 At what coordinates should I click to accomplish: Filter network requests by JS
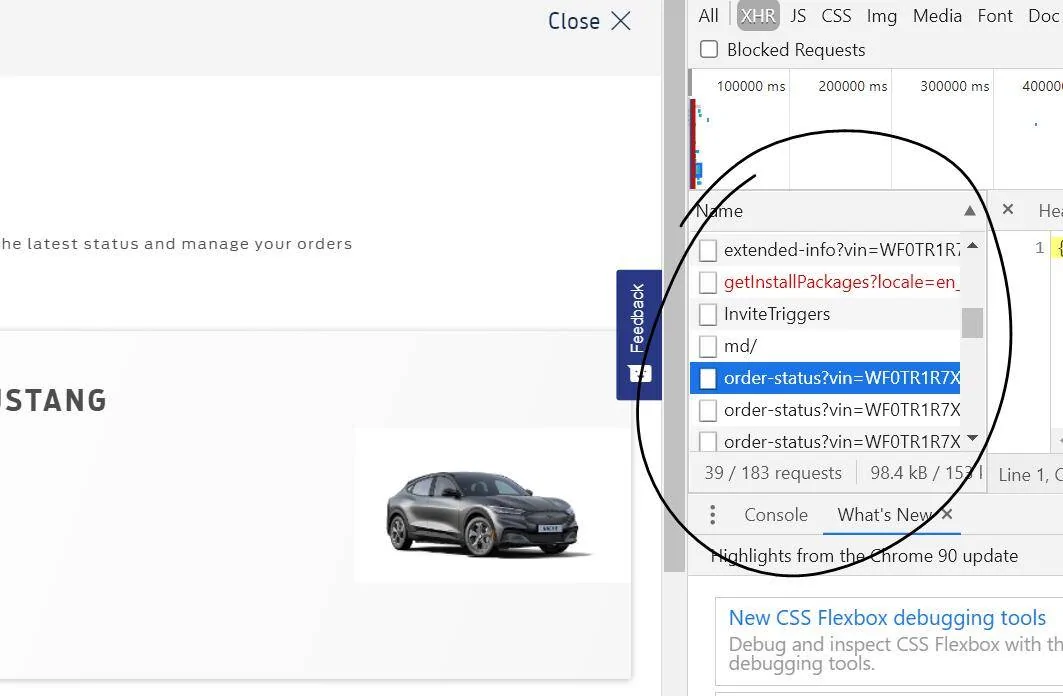point(798,16)
